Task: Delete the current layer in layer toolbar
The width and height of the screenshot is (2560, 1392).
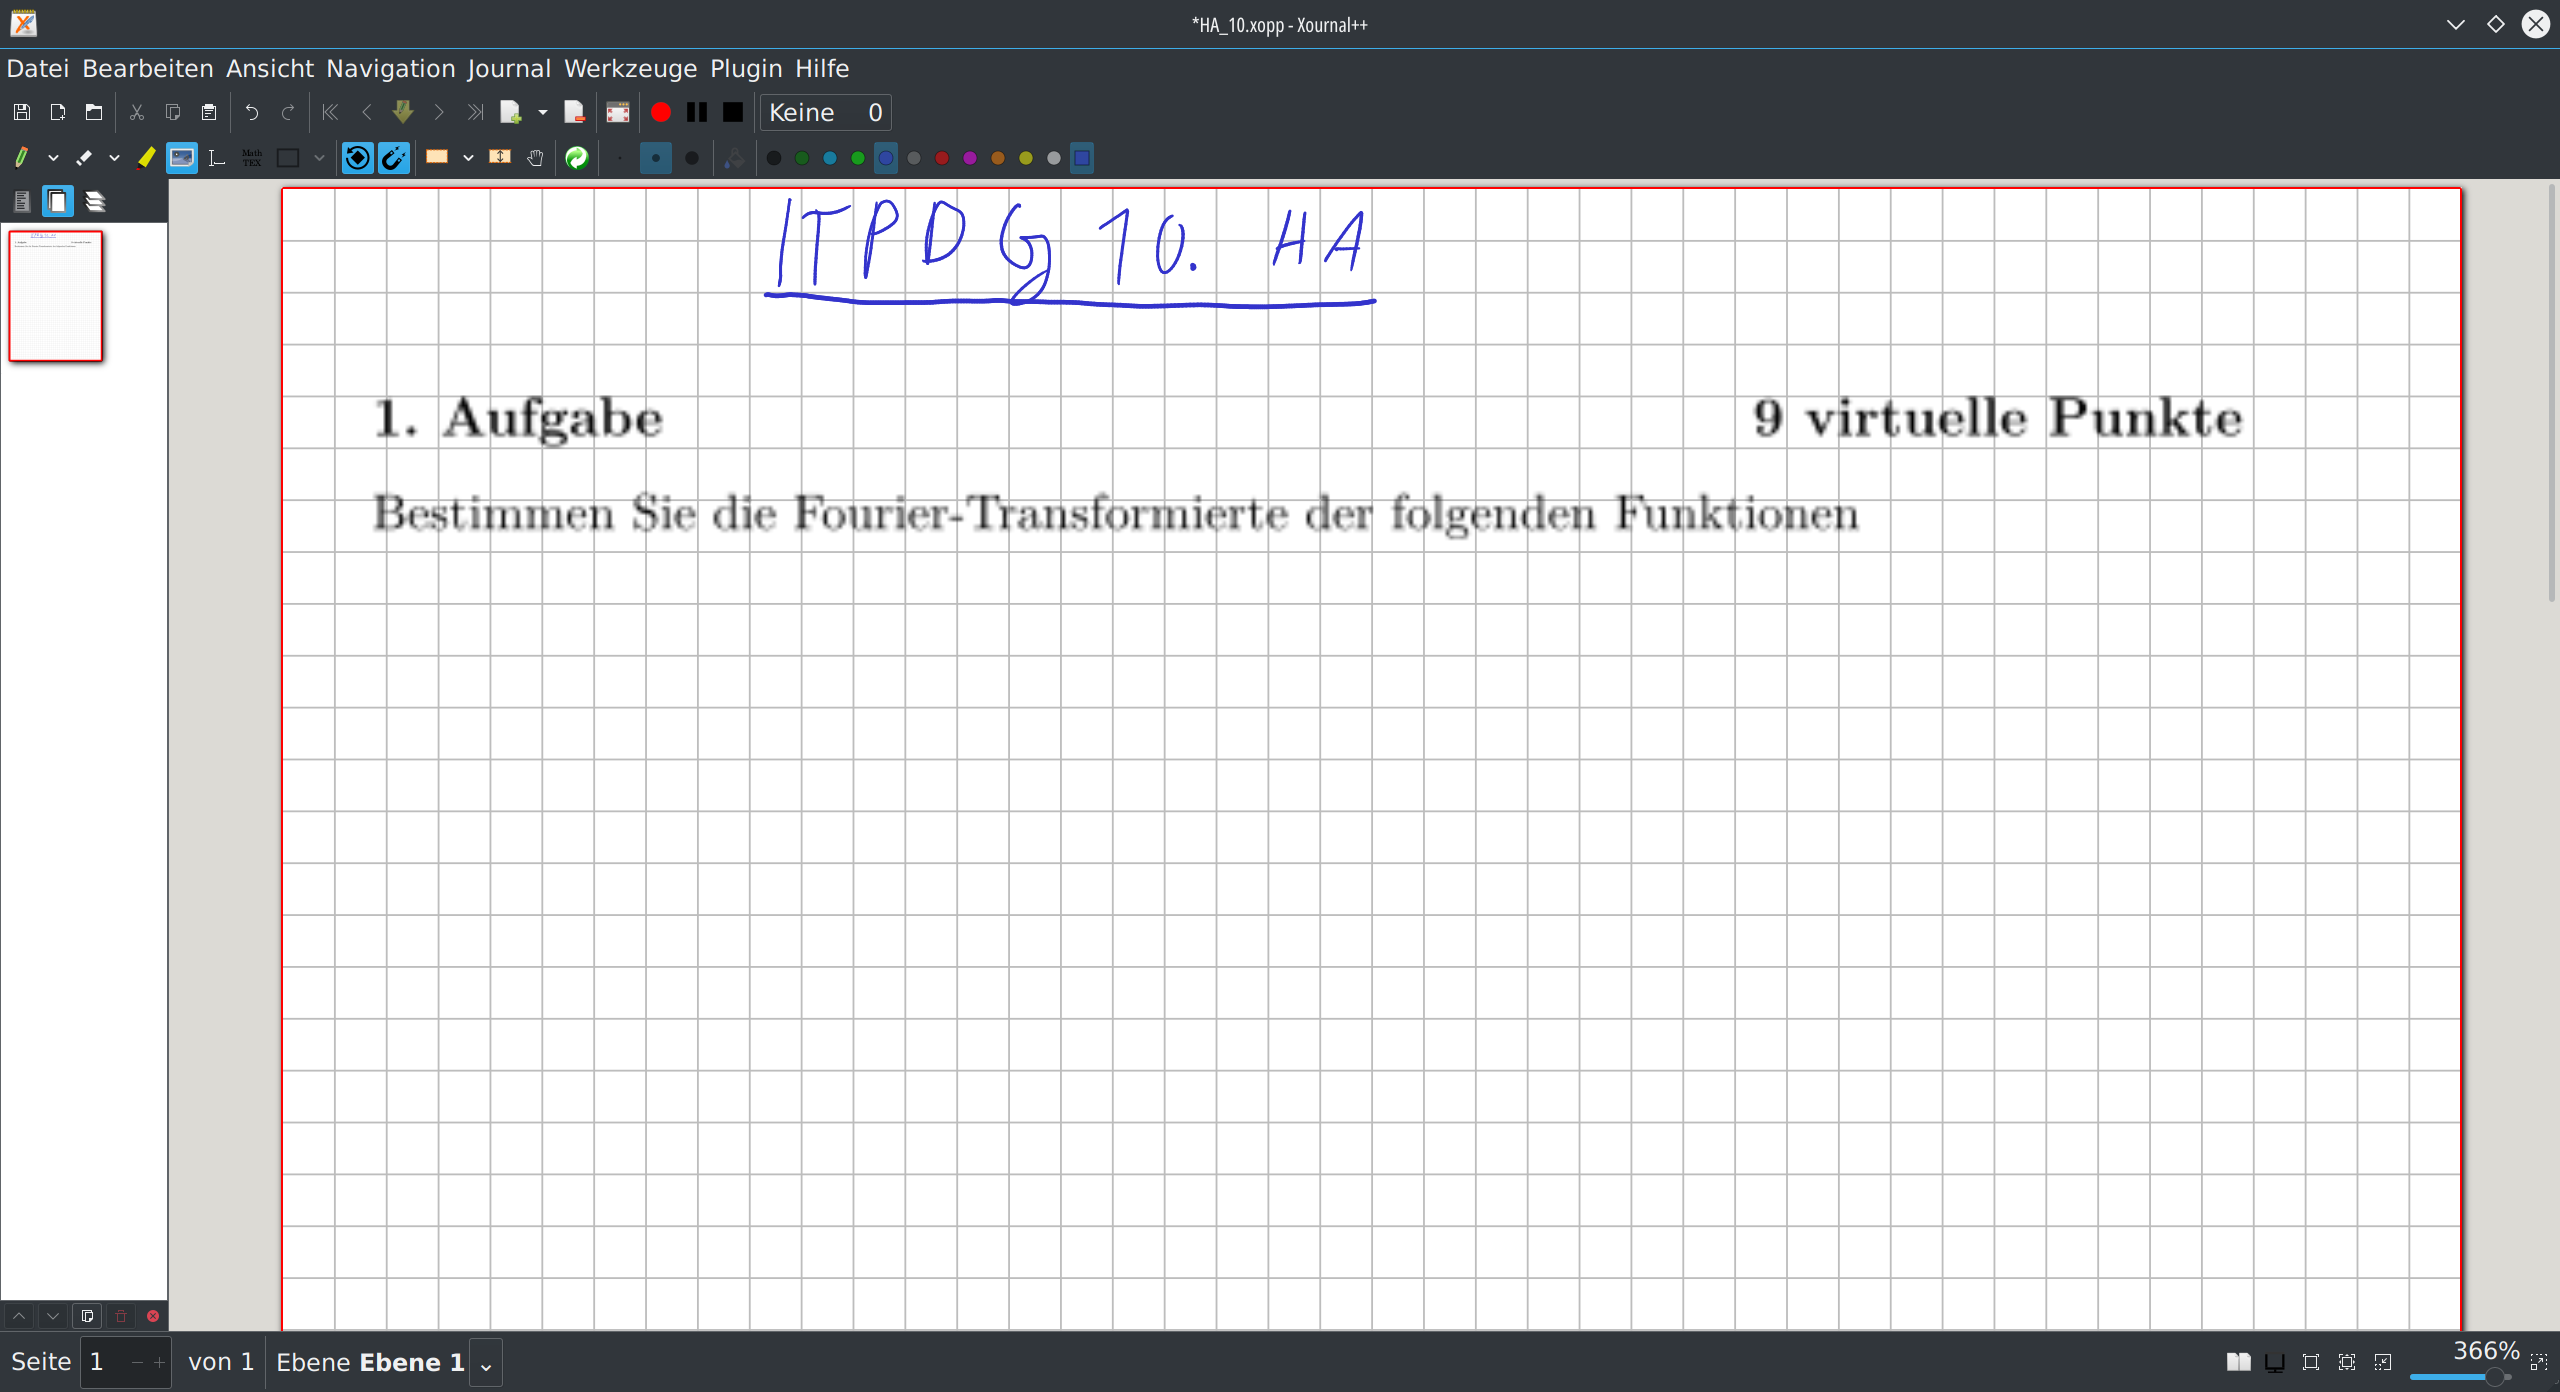Action: click(120, 1316)
